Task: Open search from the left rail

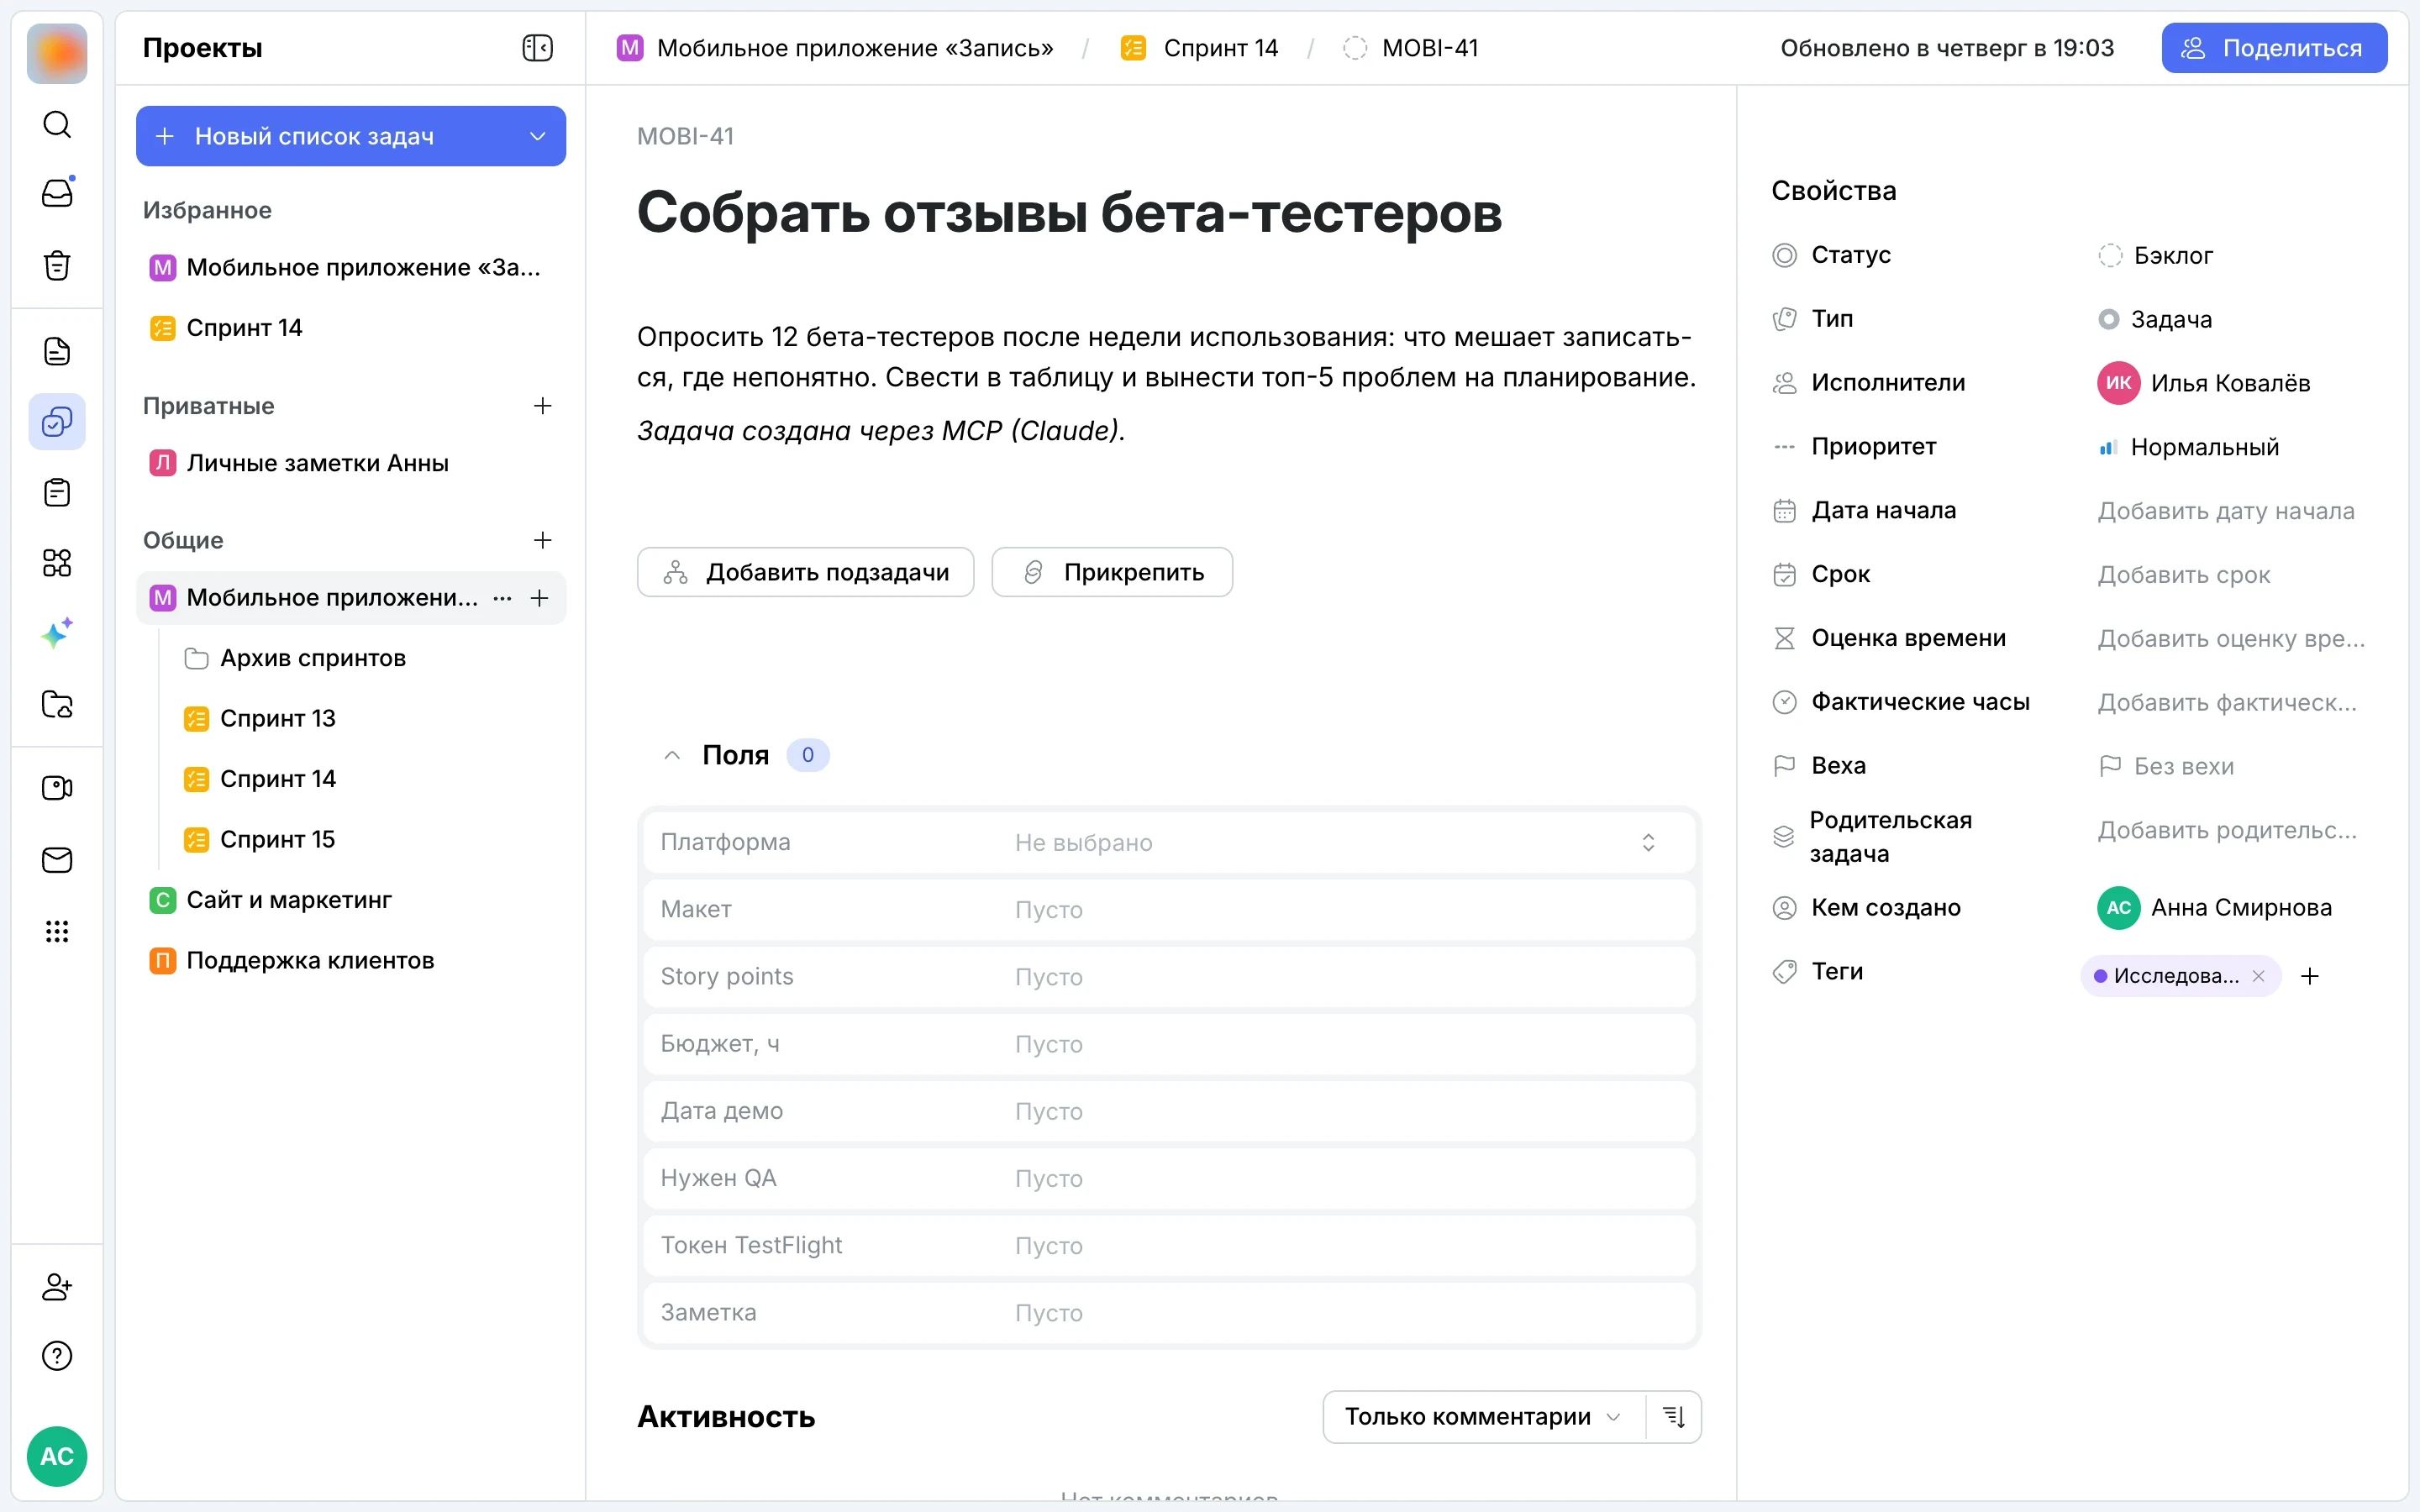Action: click(57, 125)
